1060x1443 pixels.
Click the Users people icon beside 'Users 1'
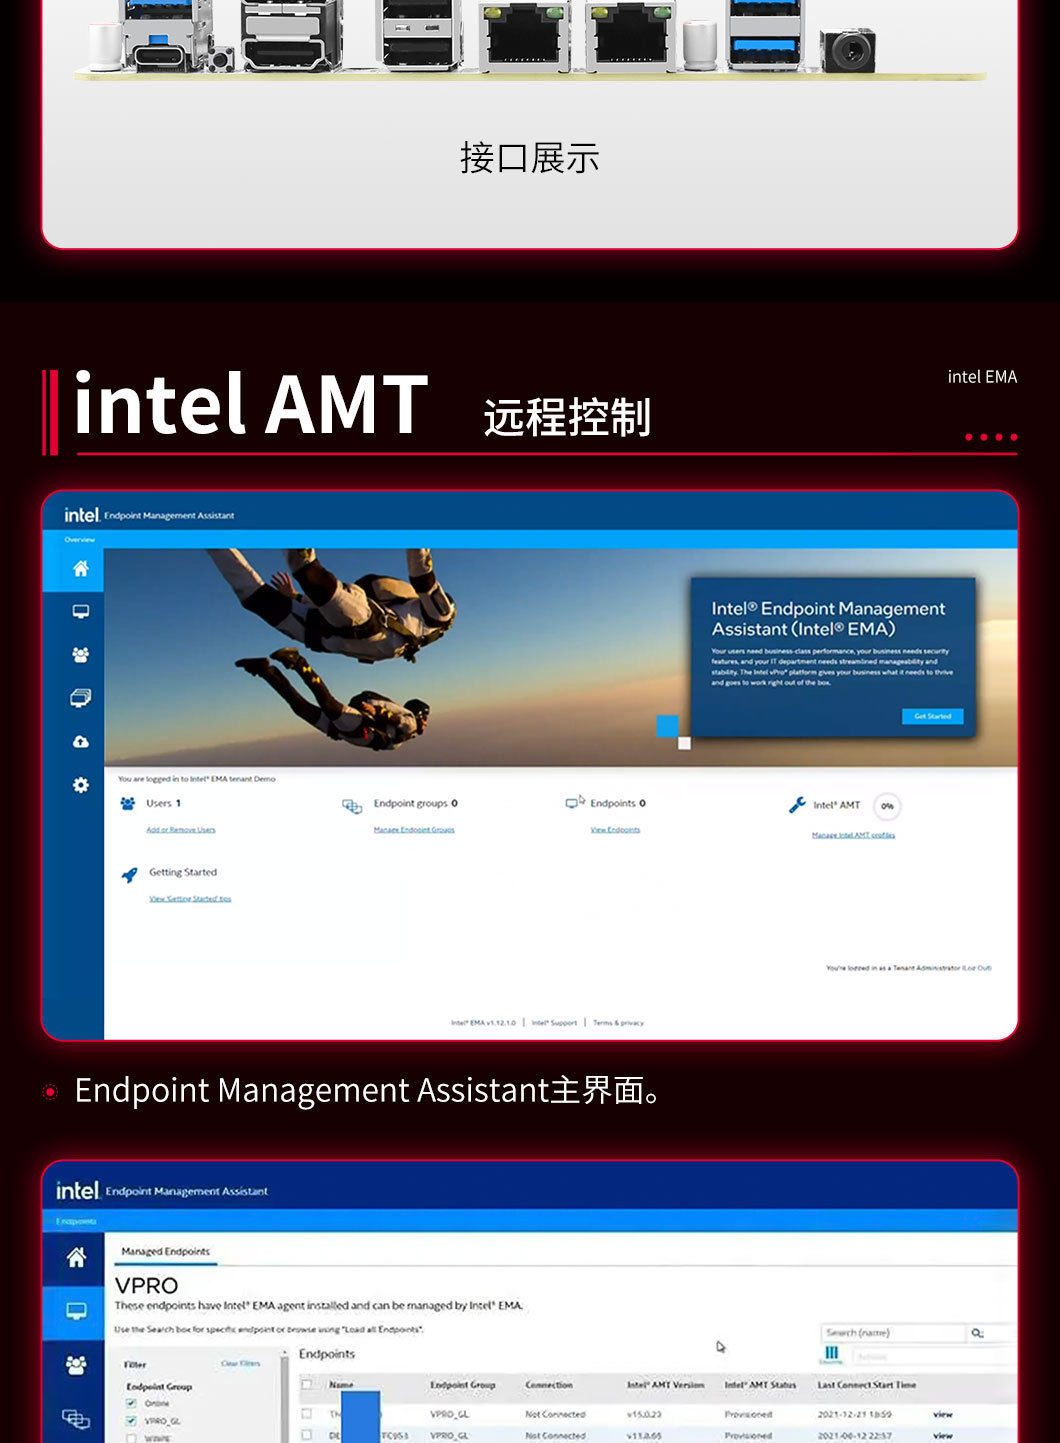pyautogui.click(x=128, y=803)
